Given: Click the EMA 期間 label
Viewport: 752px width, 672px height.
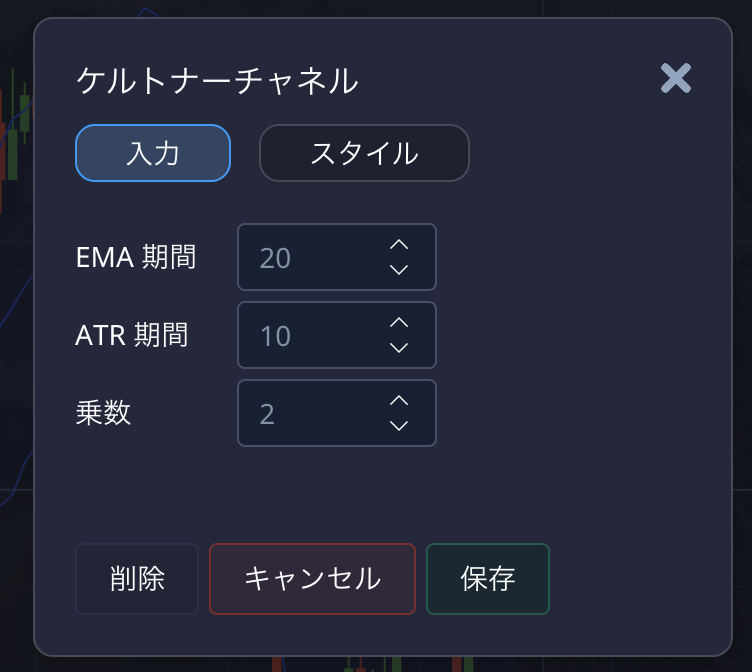Looking at the screenshot, I should [136, 258].
